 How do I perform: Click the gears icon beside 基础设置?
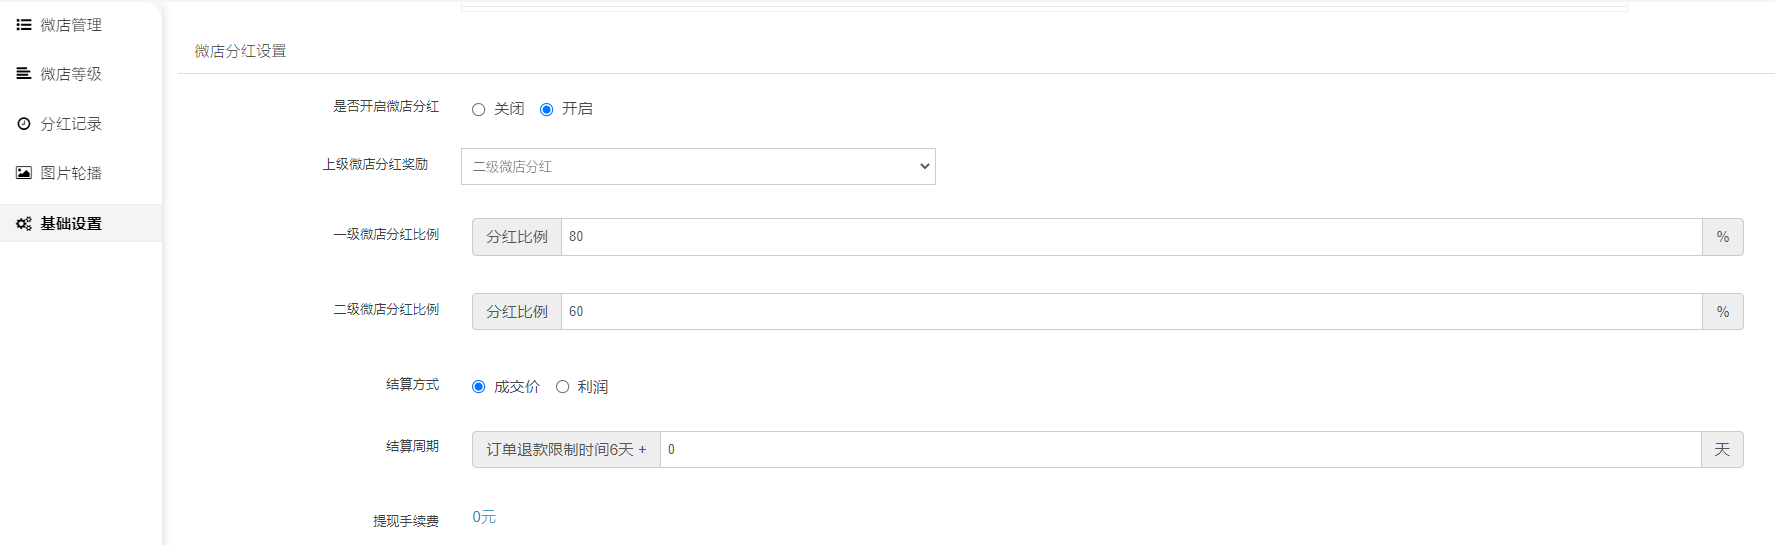24,224
